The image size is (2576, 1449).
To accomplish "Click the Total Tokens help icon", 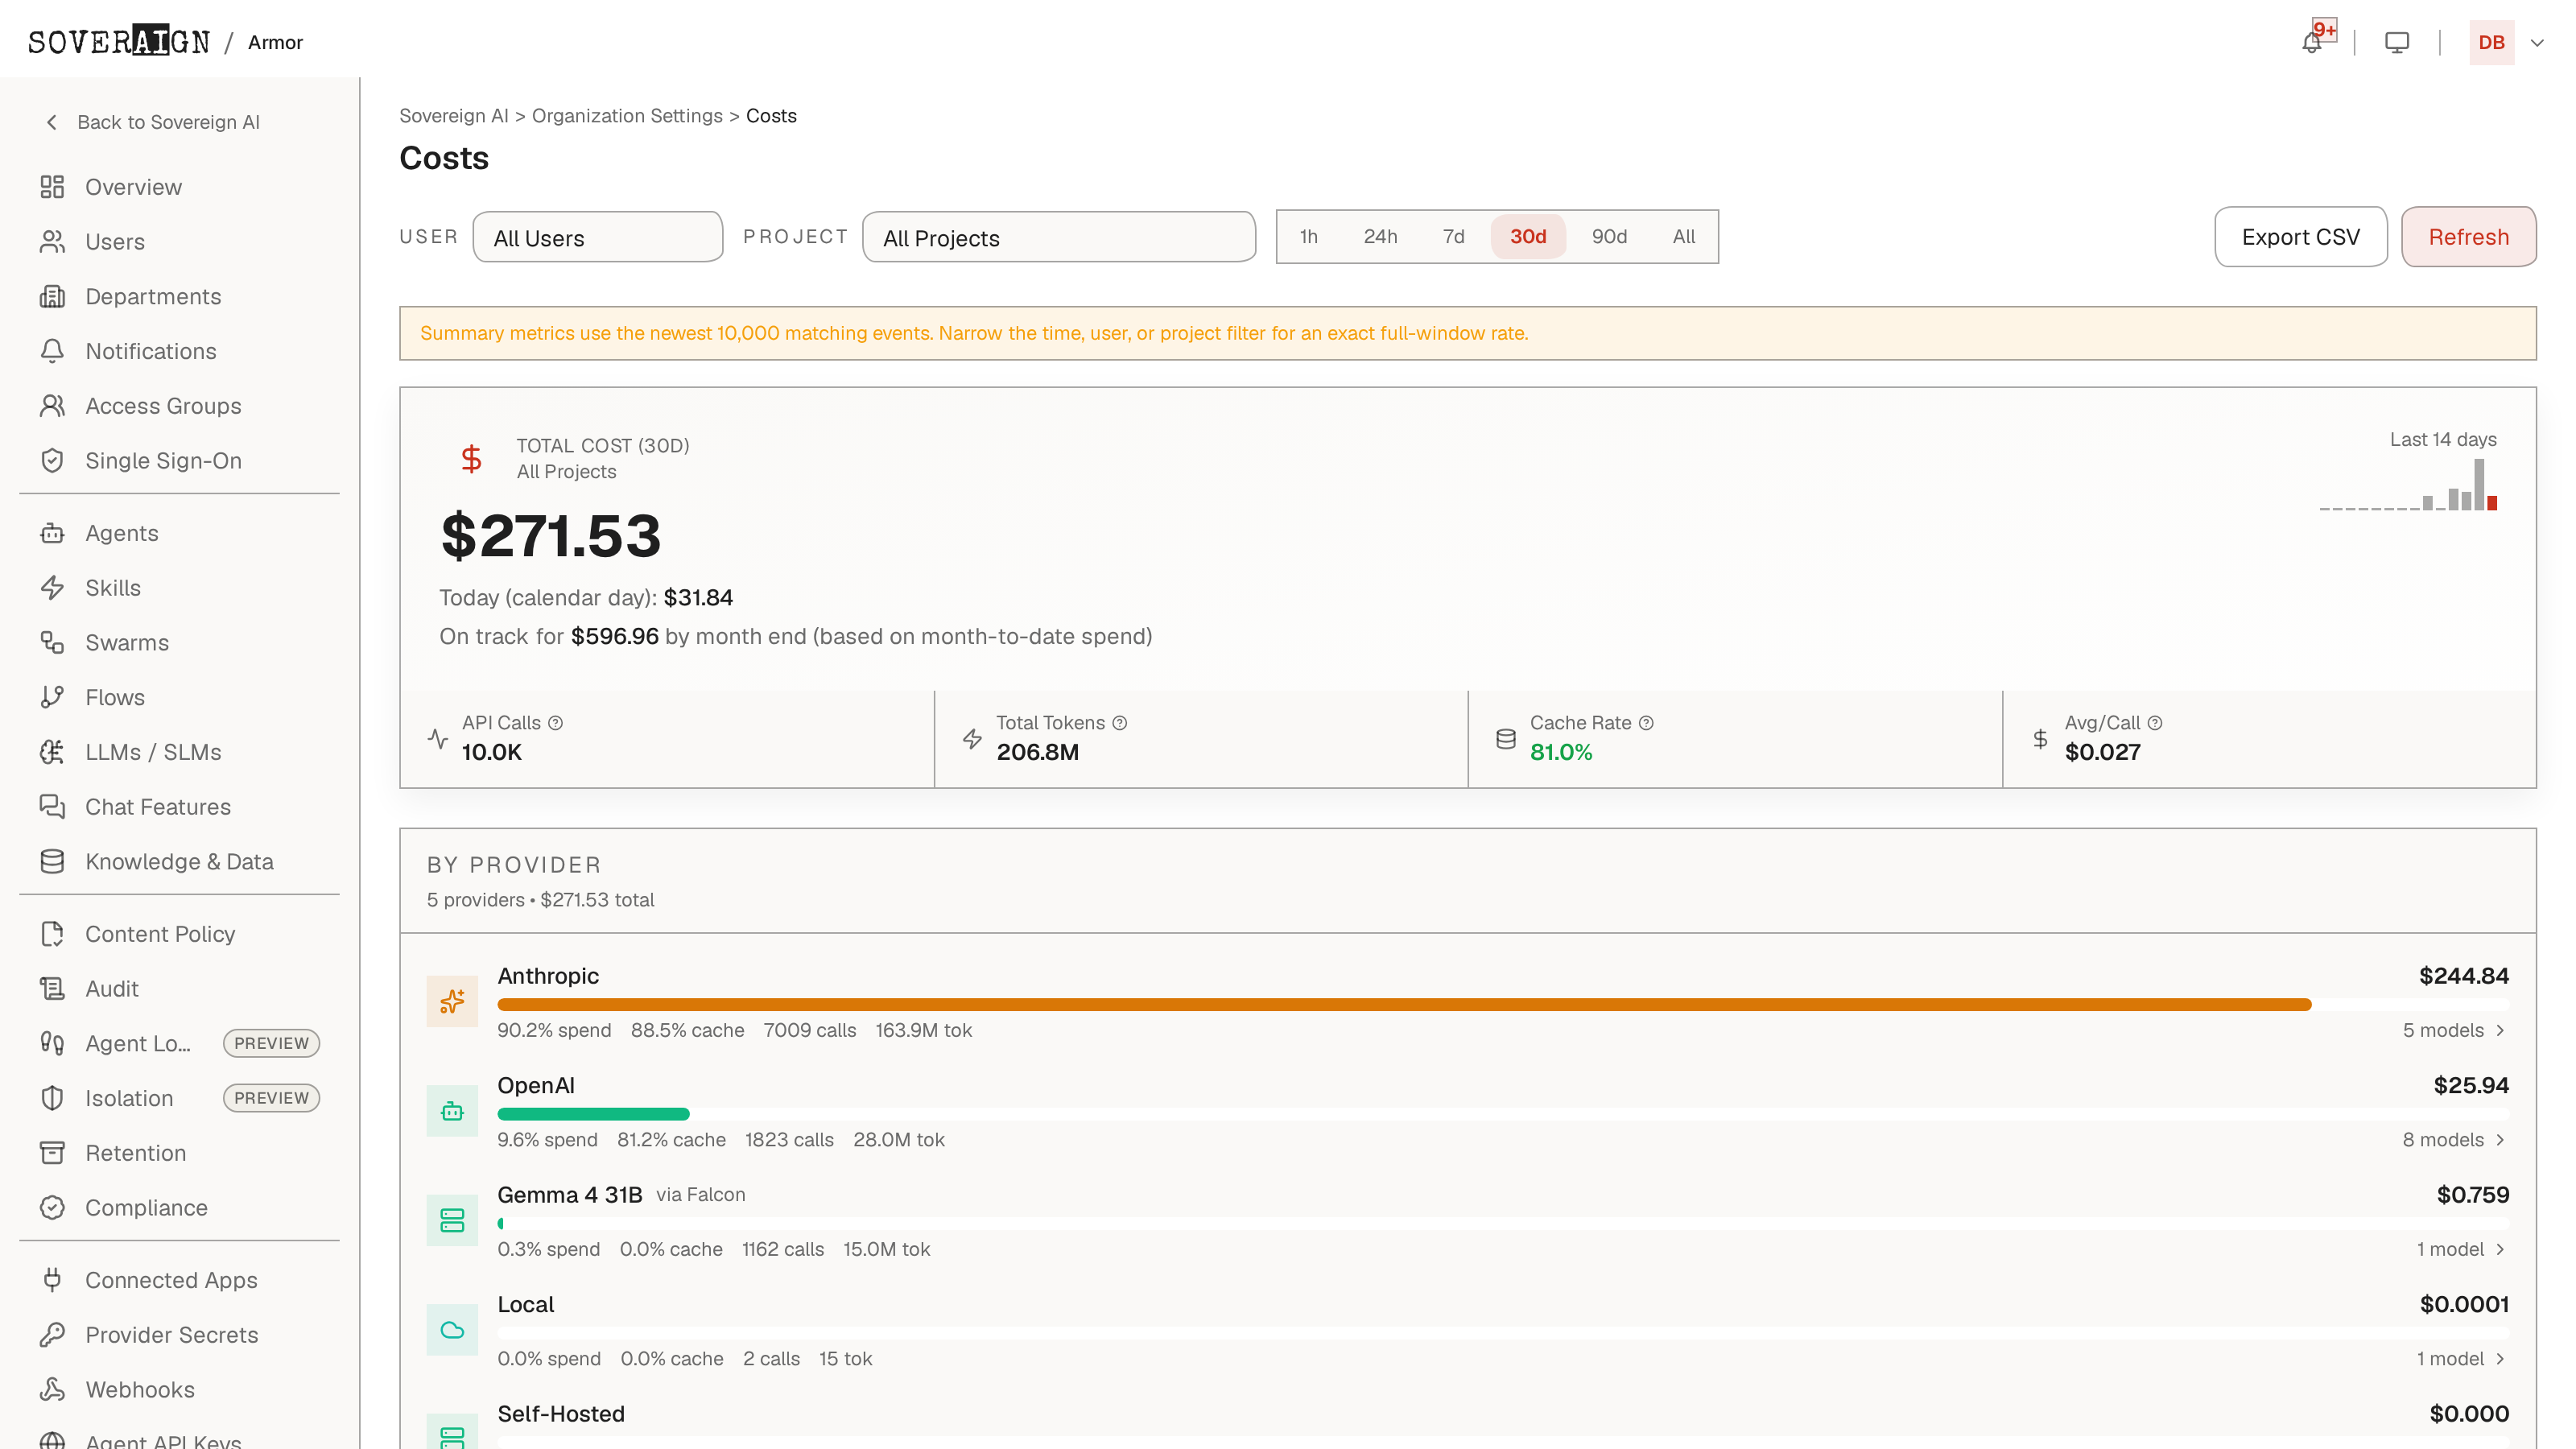I will 1120,723.
